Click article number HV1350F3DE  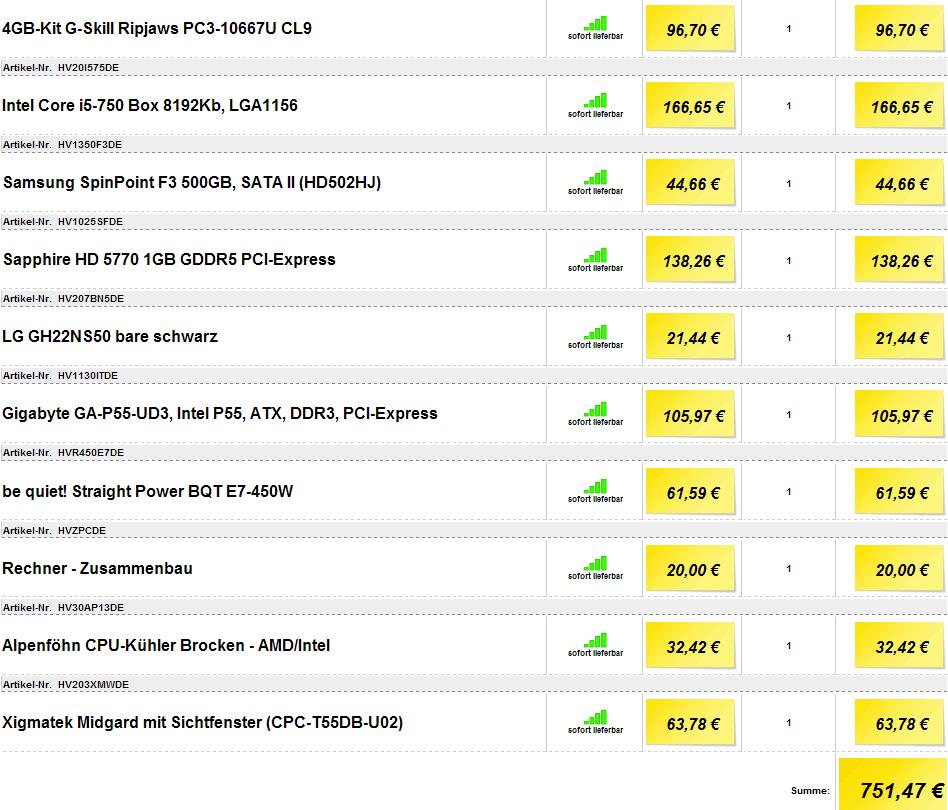click(90, 144)
